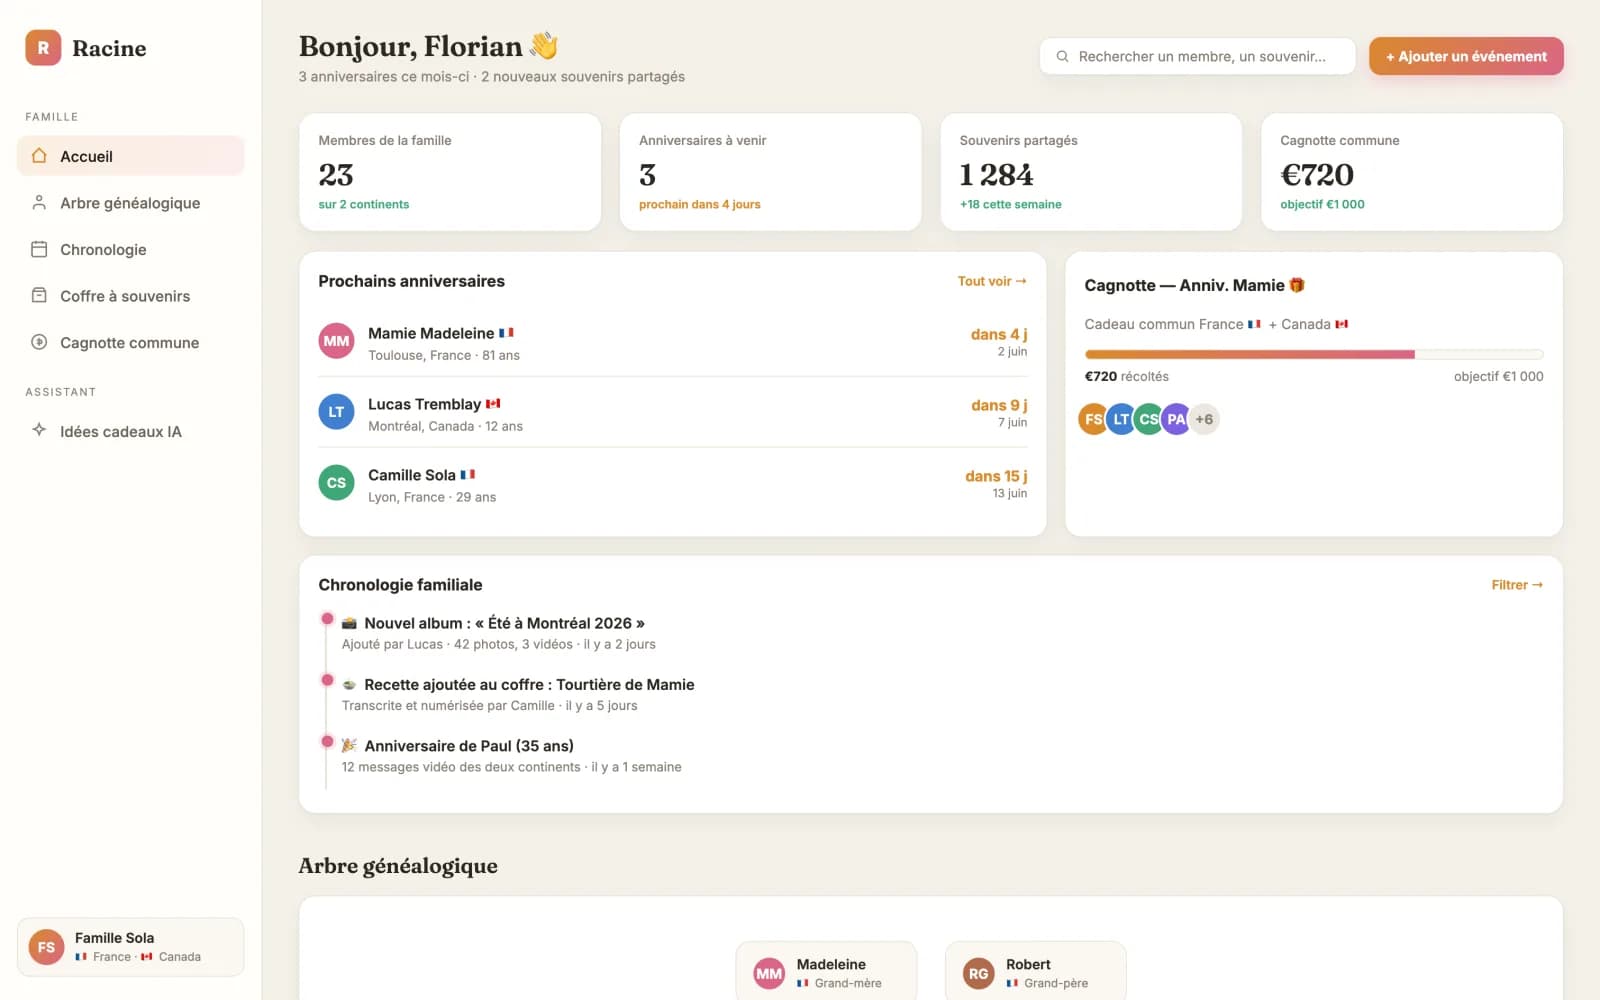
Task: Click FS contributor avatar in Cagnotte card
Action: [x=1093, y=419]
